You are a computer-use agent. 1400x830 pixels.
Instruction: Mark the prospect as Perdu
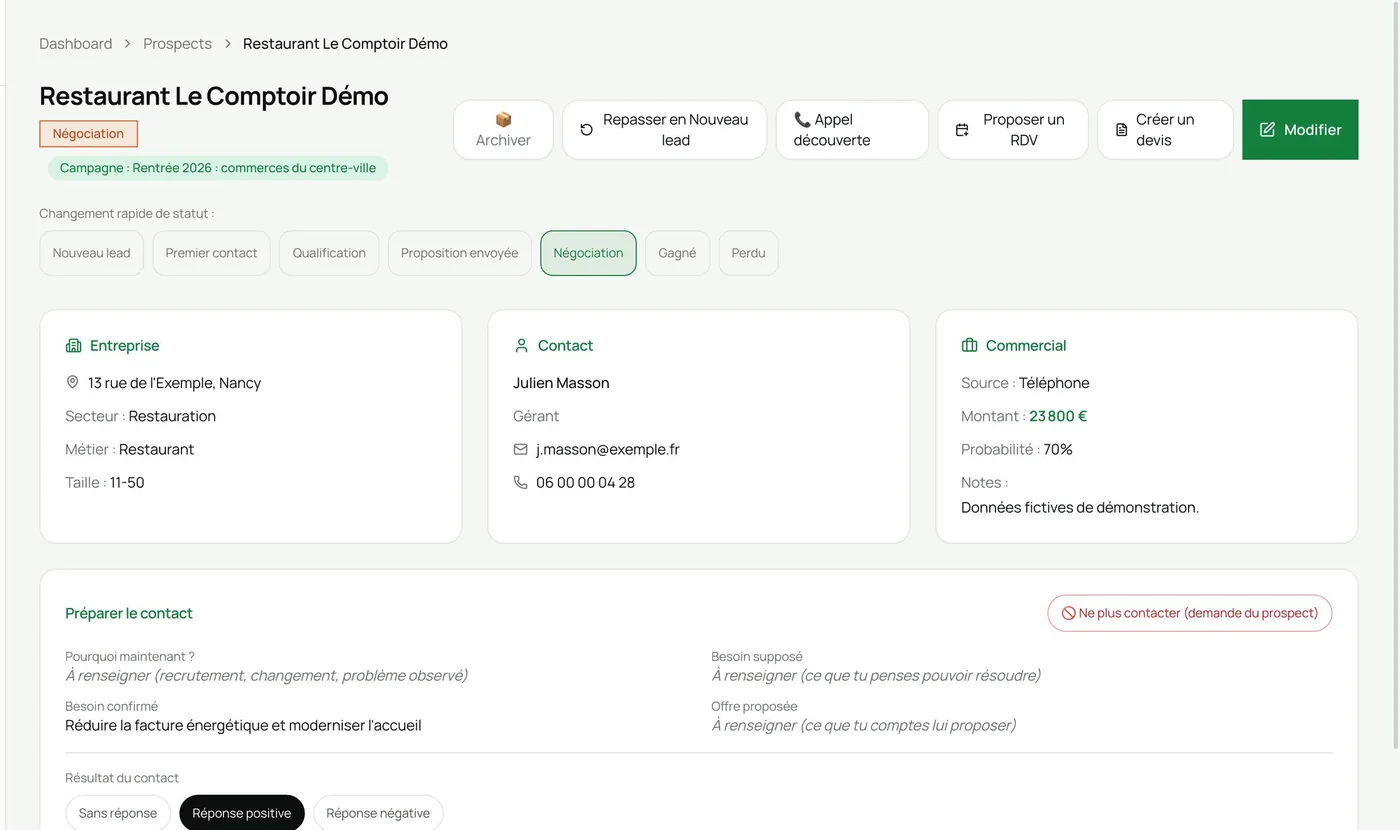(748, 253)
